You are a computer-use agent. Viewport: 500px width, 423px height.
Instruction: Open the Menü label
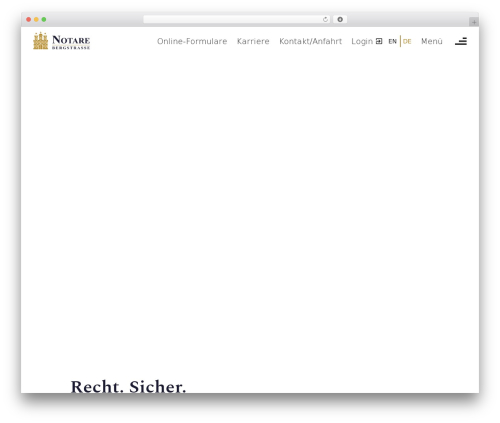[x=432, y=41]
